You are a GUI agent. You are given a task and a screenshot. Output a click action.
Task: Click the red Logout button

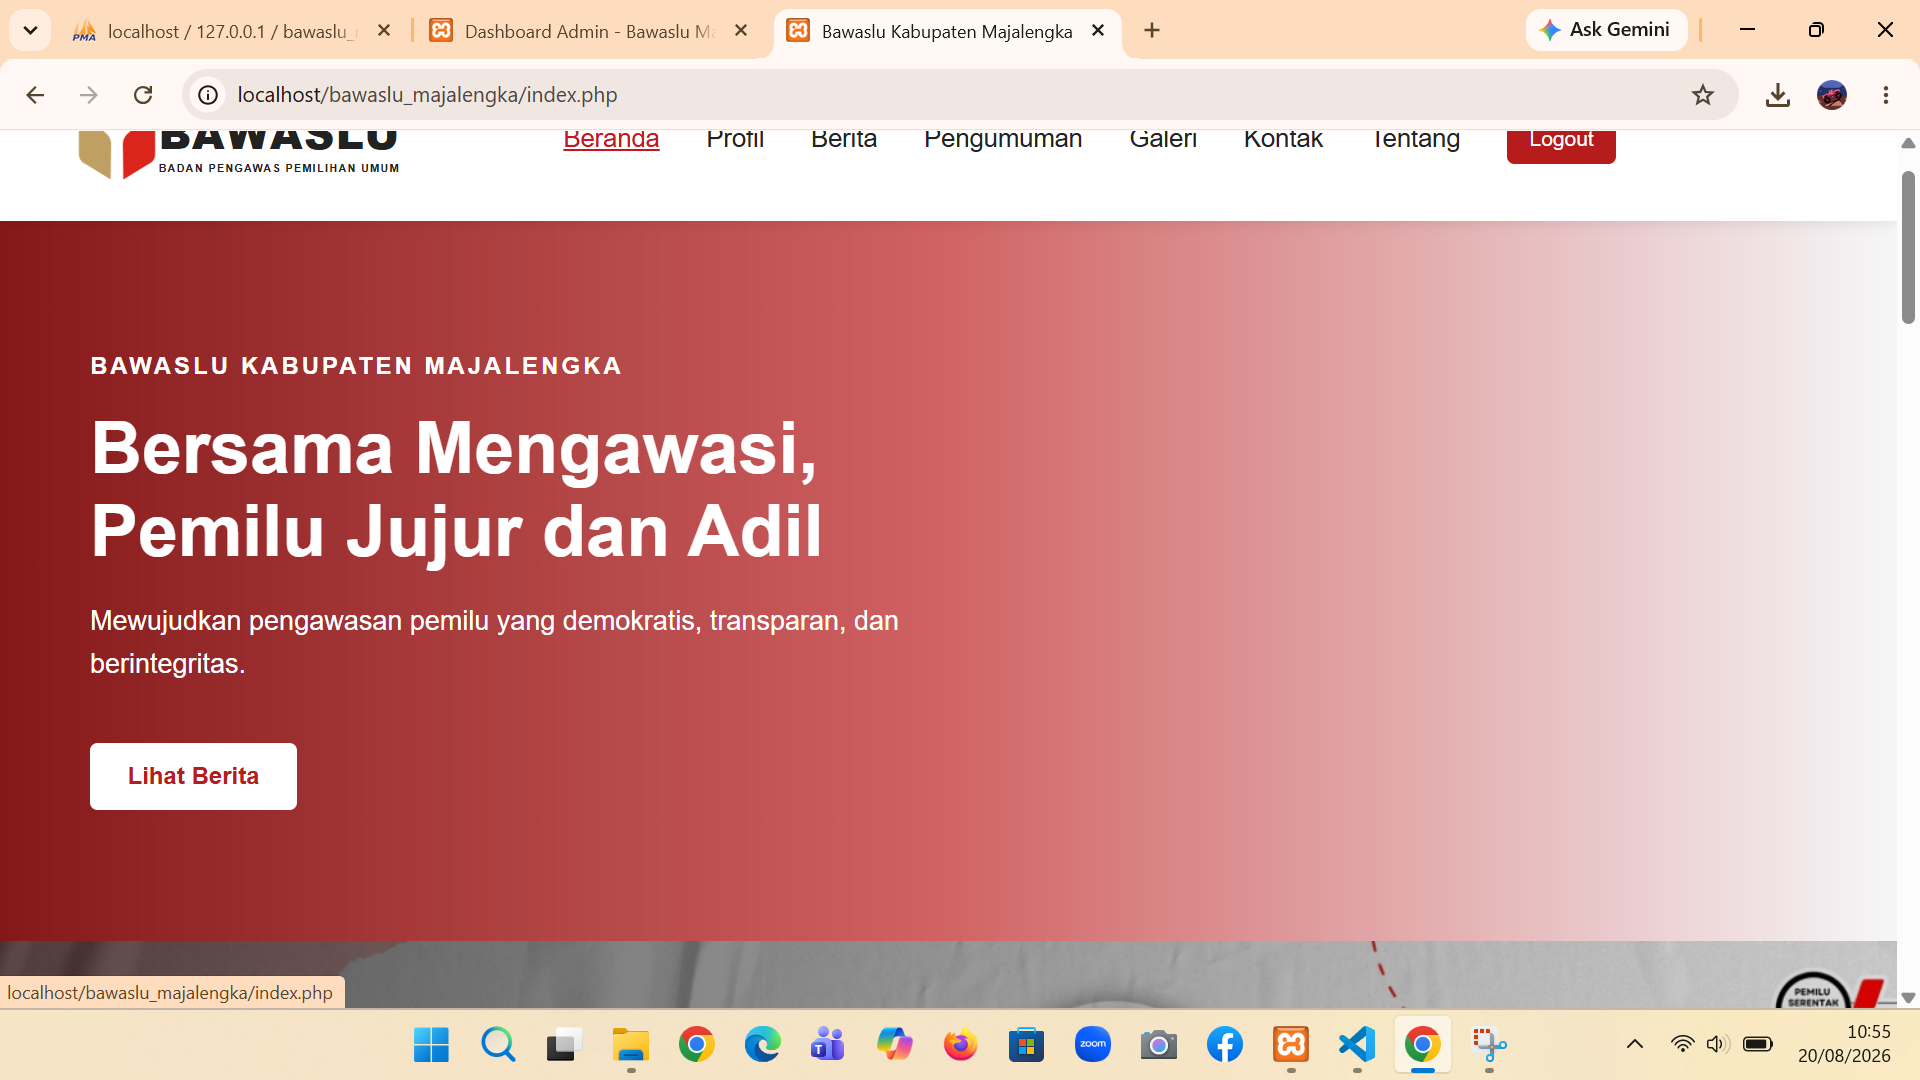pos(1561,146)
